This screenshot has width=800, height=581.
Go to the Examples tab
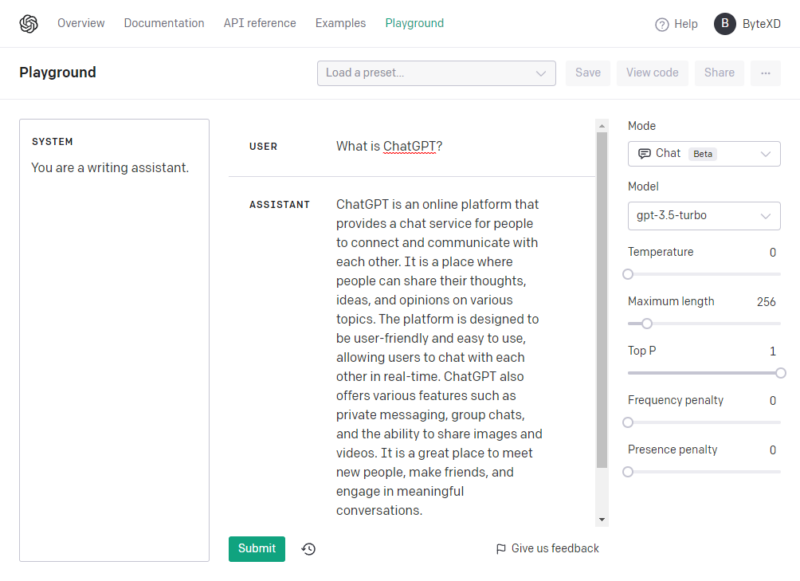coord(340,23)
